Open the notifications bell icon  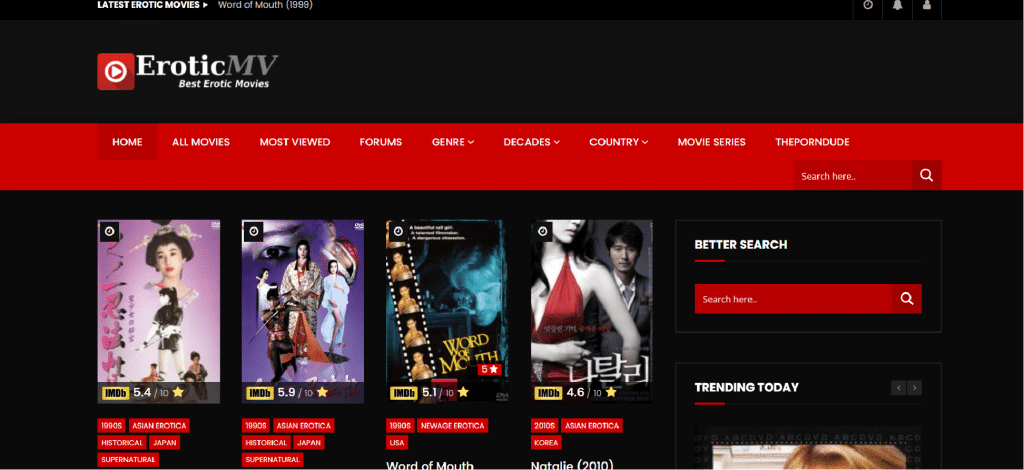[x=897, y=5]
